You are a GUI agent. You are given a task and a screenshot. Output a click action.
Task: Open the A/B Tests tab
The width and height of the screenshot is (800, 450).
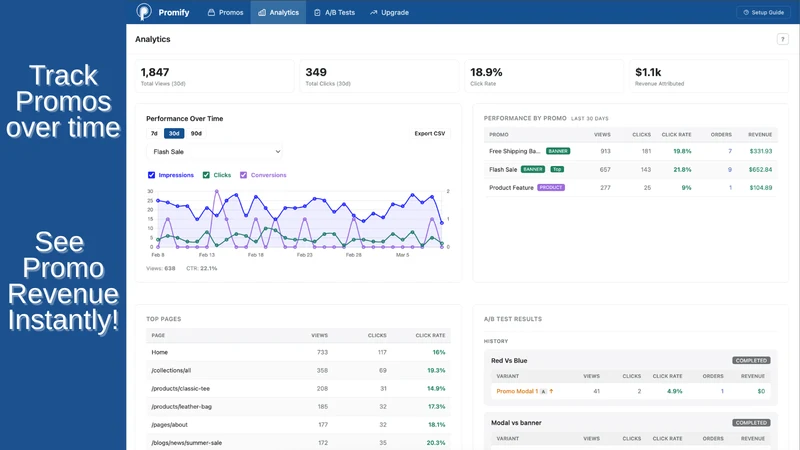tap(334, 12)
